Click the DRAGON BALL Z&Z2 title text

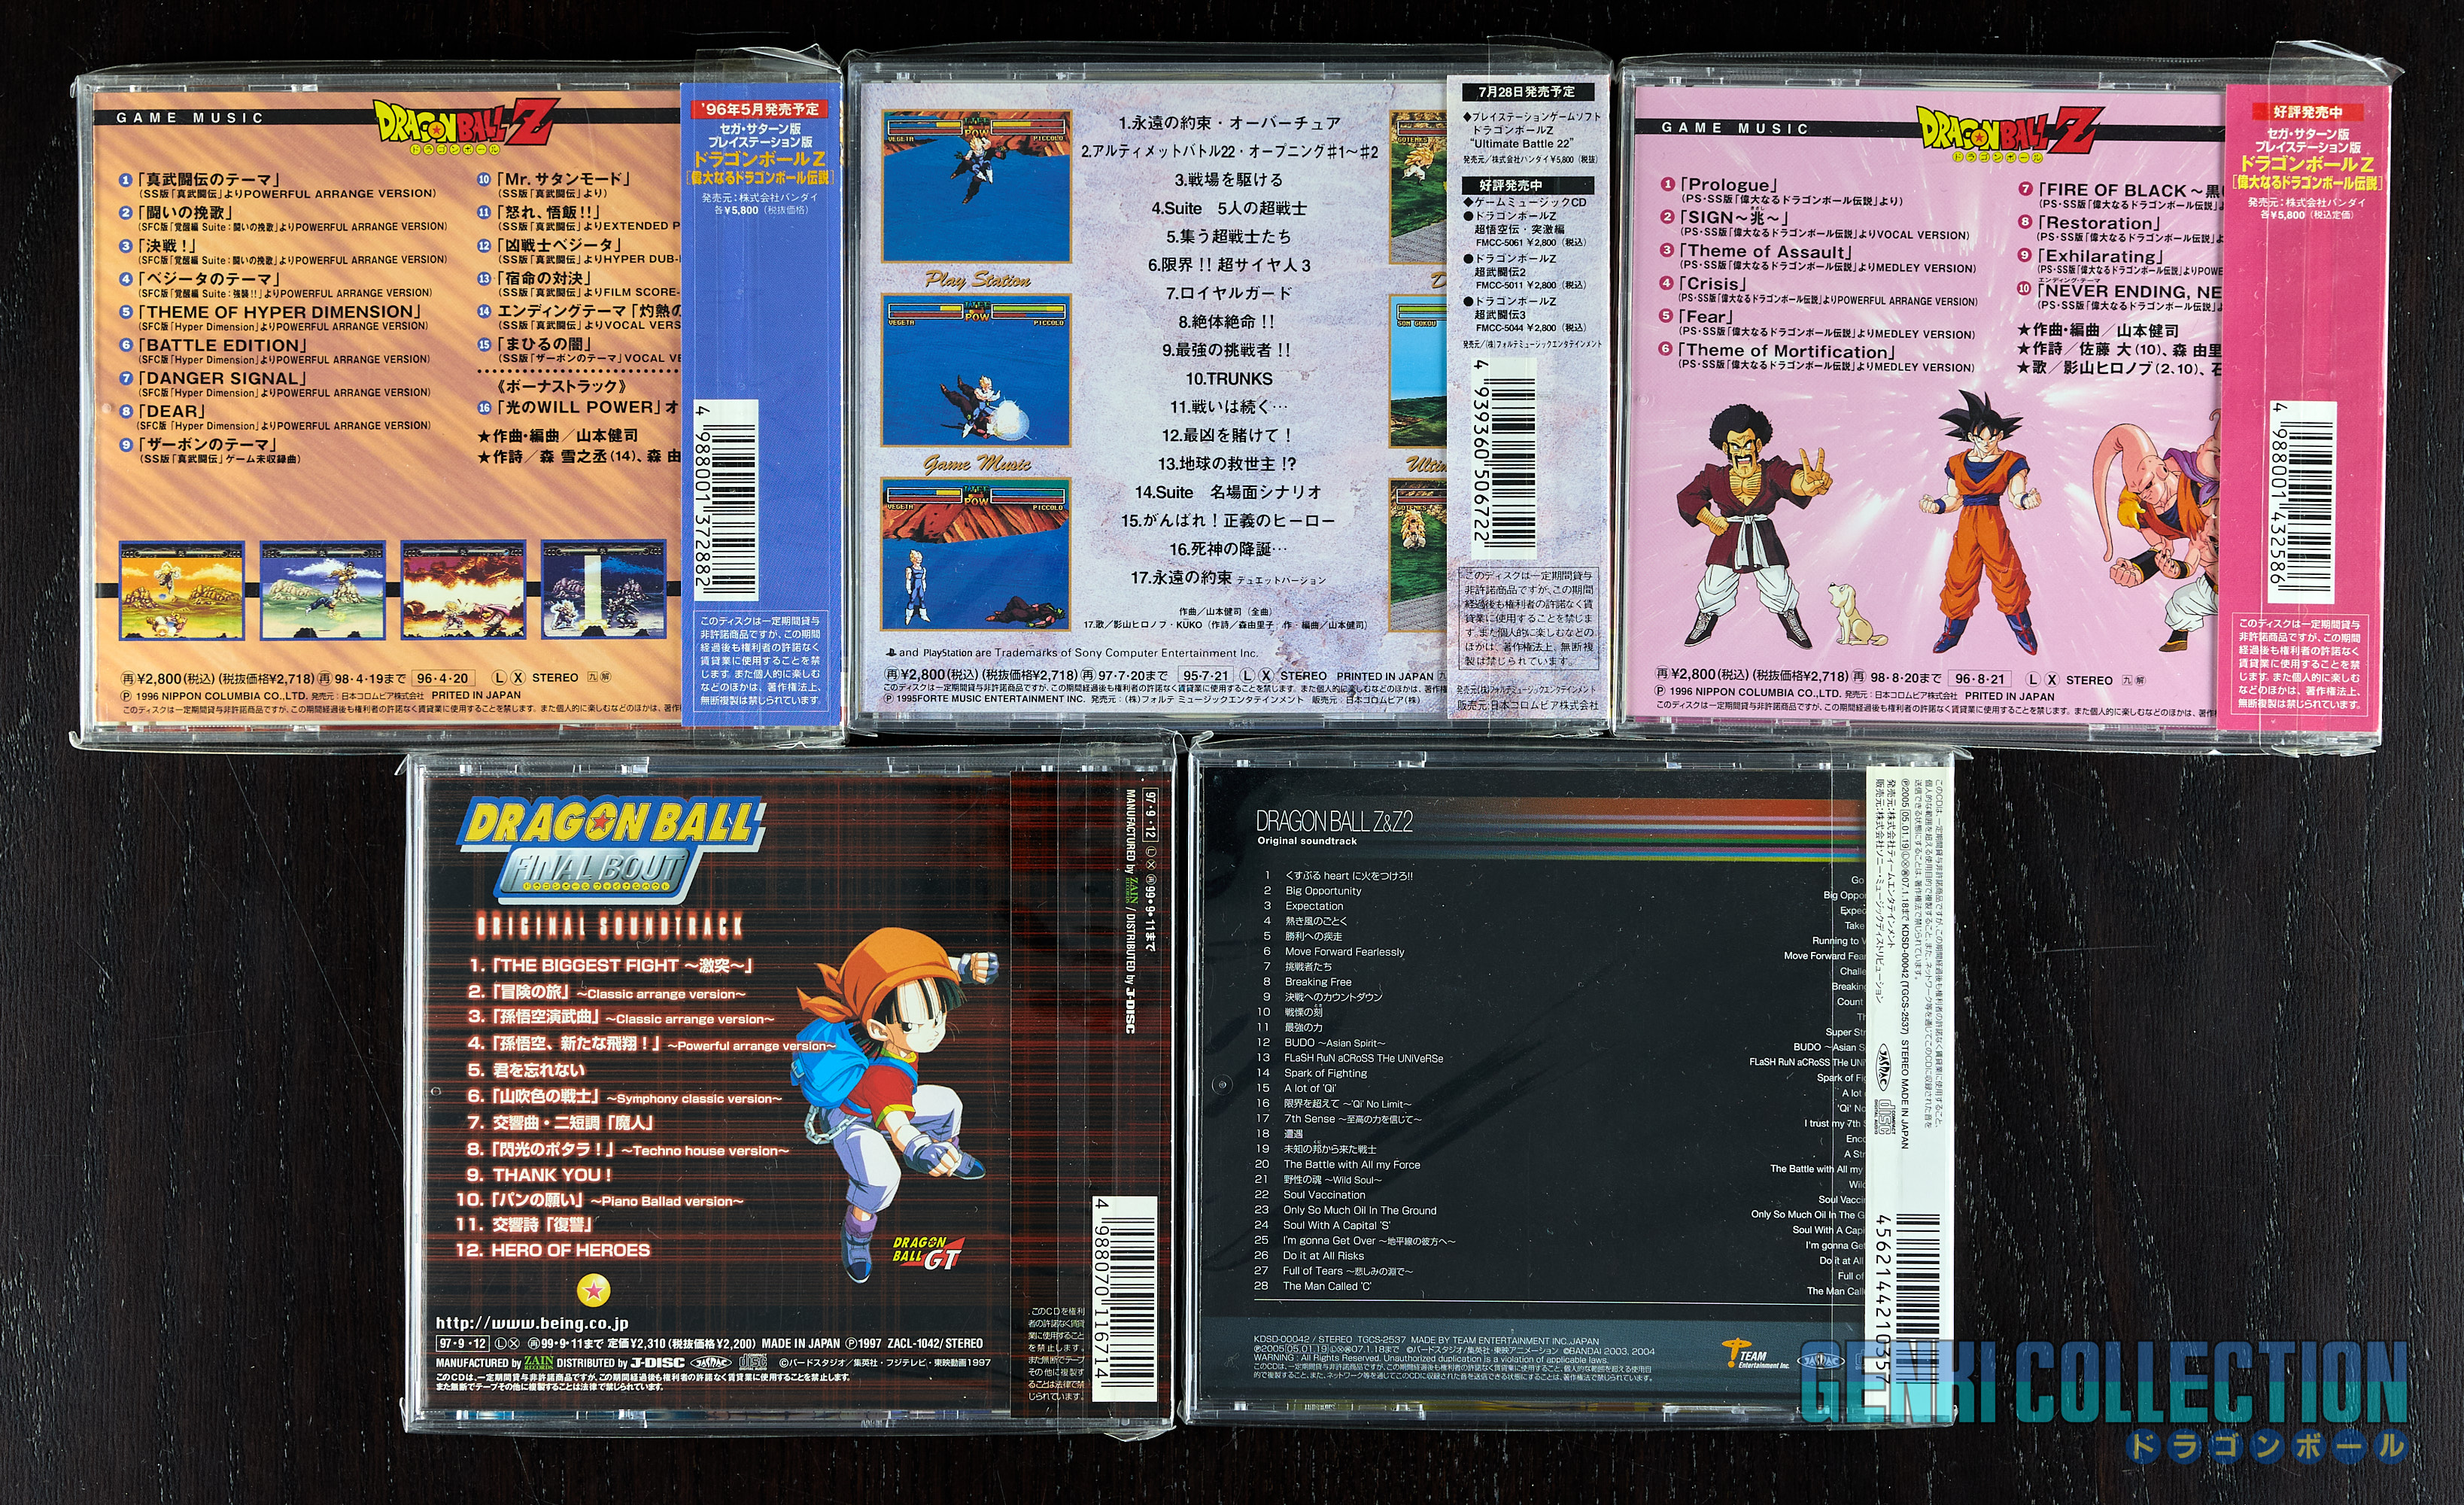[1334, 822]
